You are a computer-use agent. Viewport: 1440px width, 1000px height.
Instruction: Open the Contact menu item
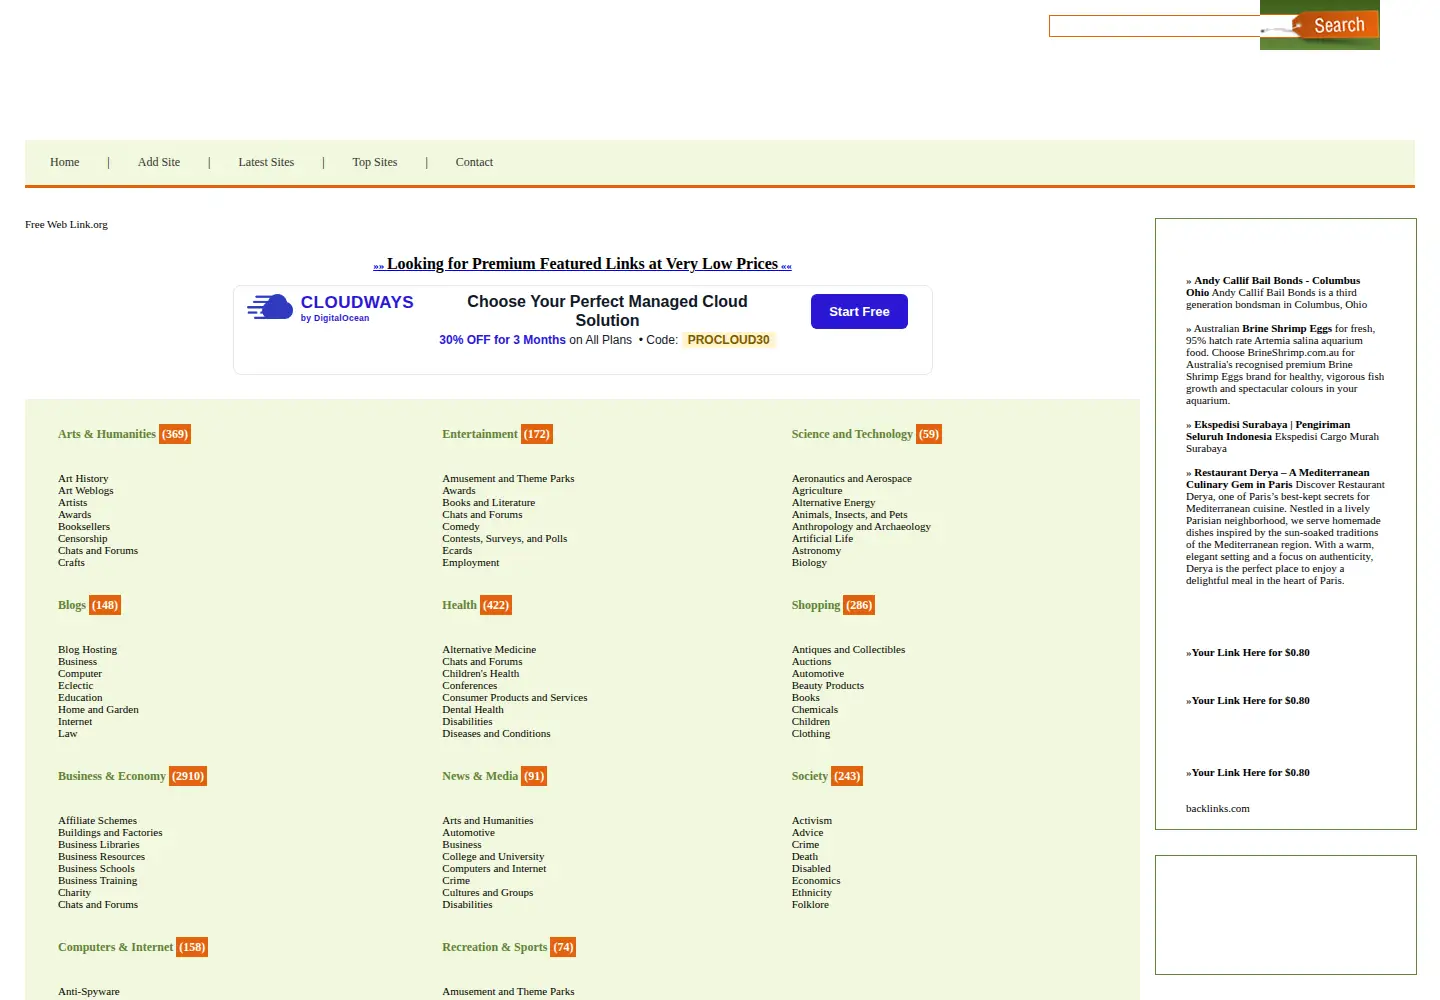click(x=474, y=162)
